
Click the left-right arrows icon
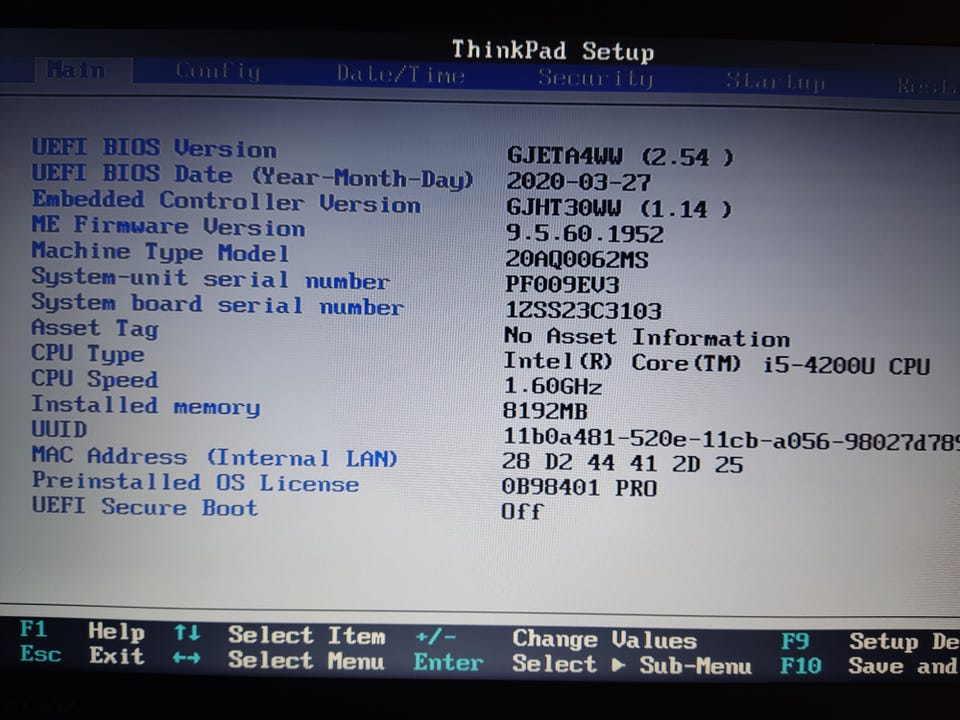point(187,658)
